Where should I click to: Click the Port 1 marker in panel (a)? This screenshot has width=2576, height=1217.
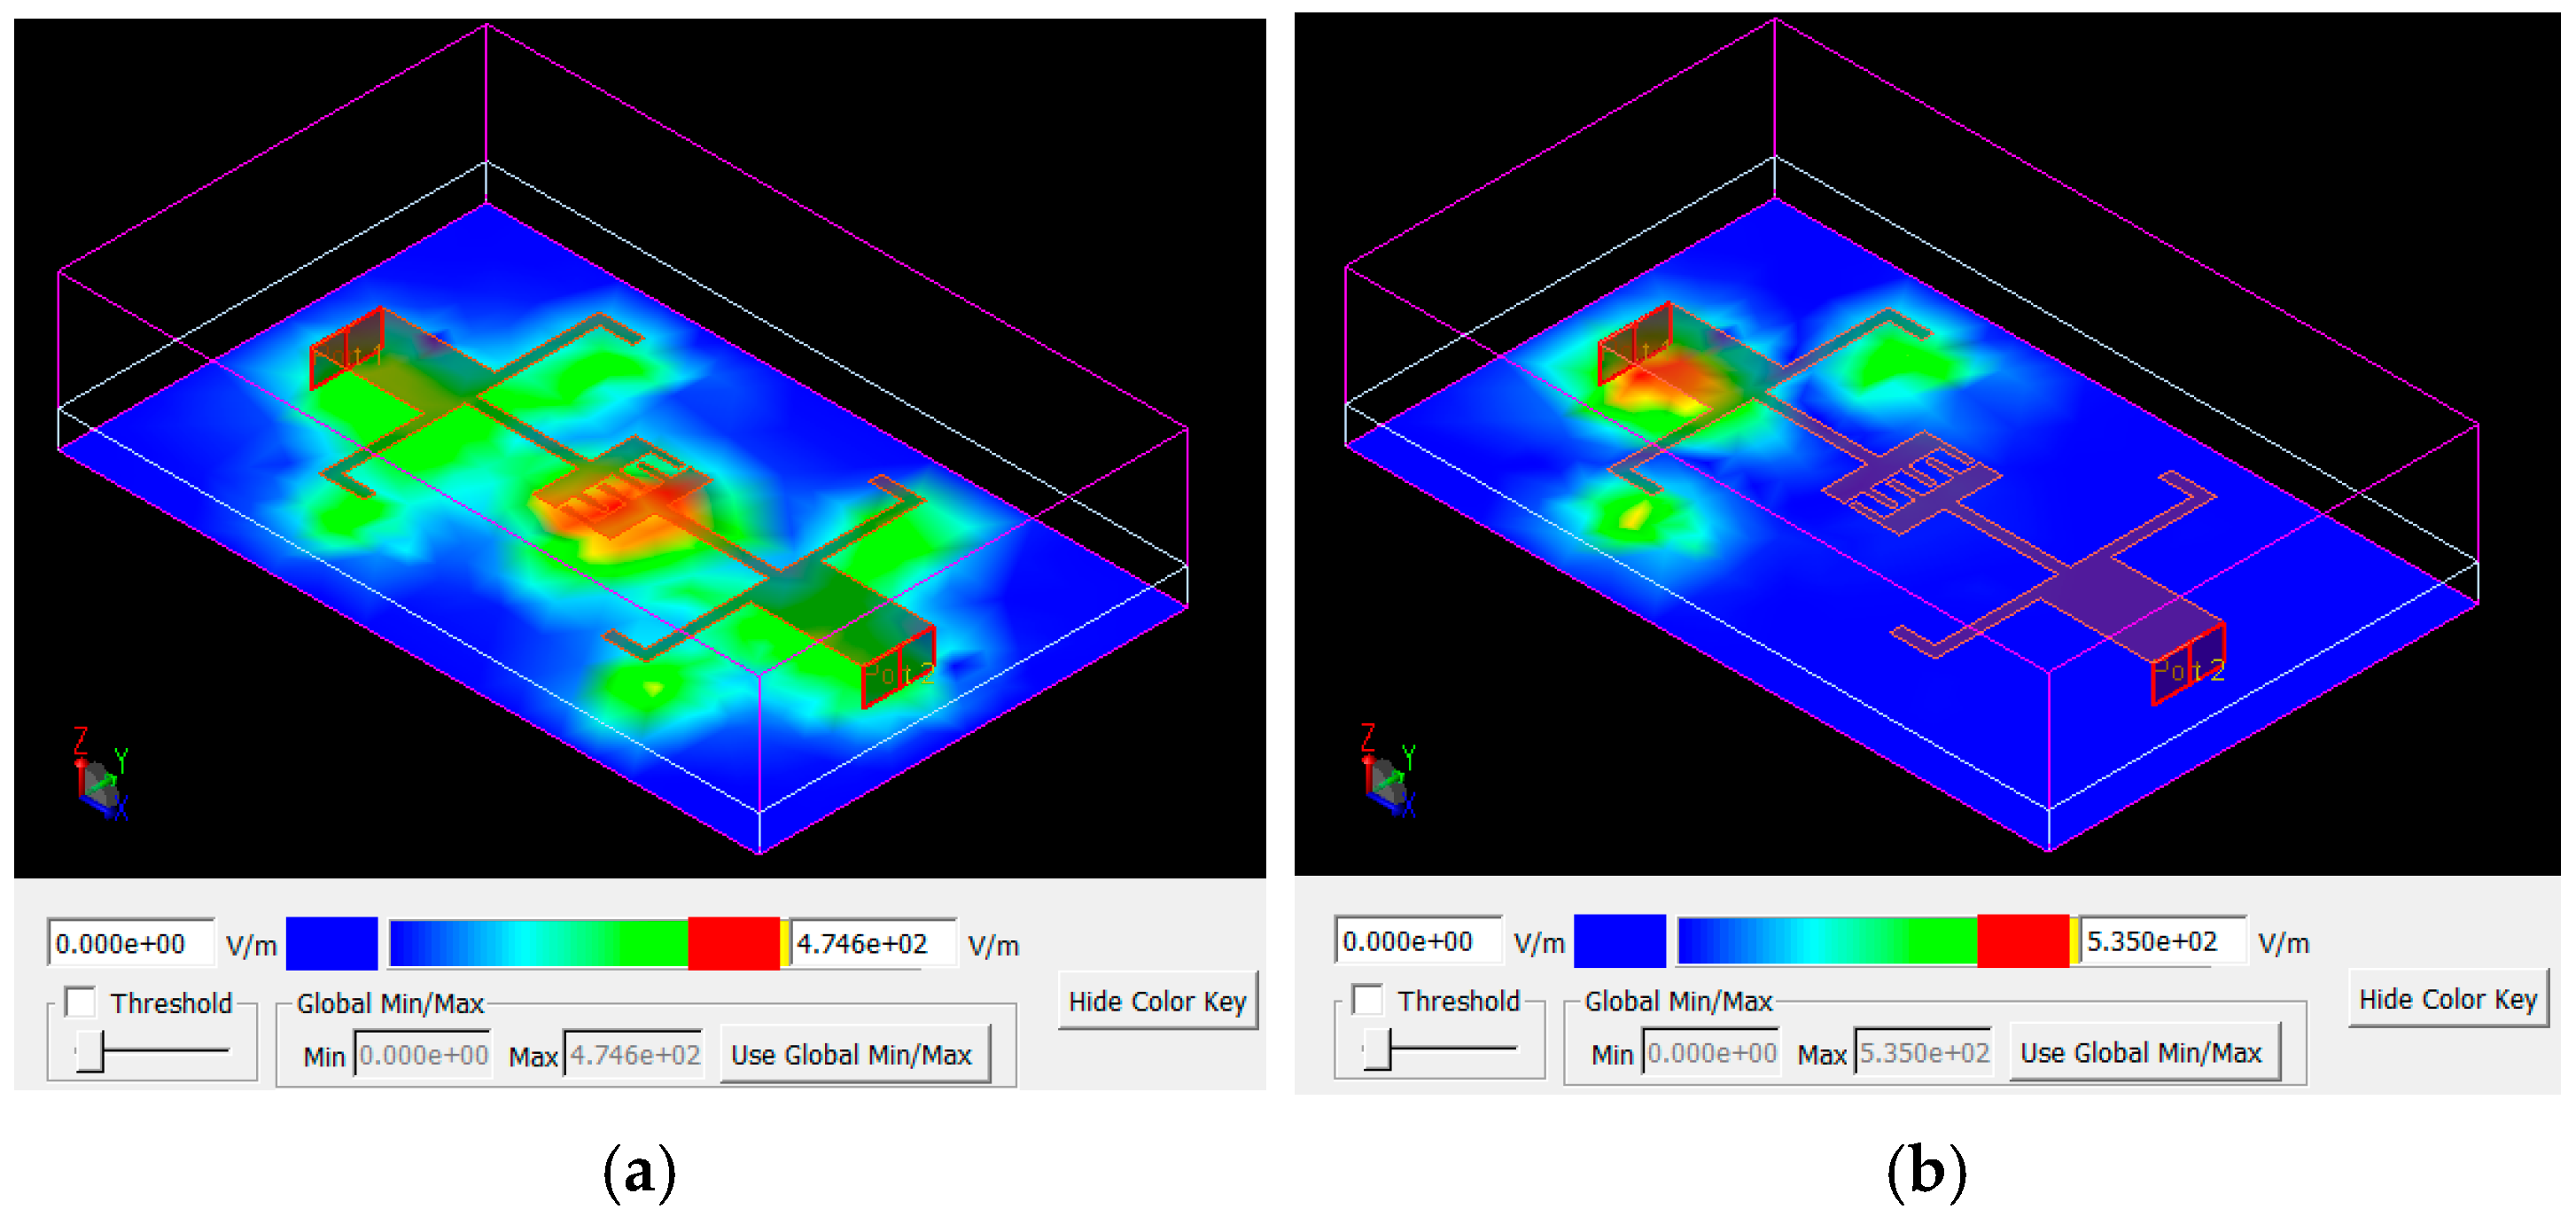(x=347, y=349)
